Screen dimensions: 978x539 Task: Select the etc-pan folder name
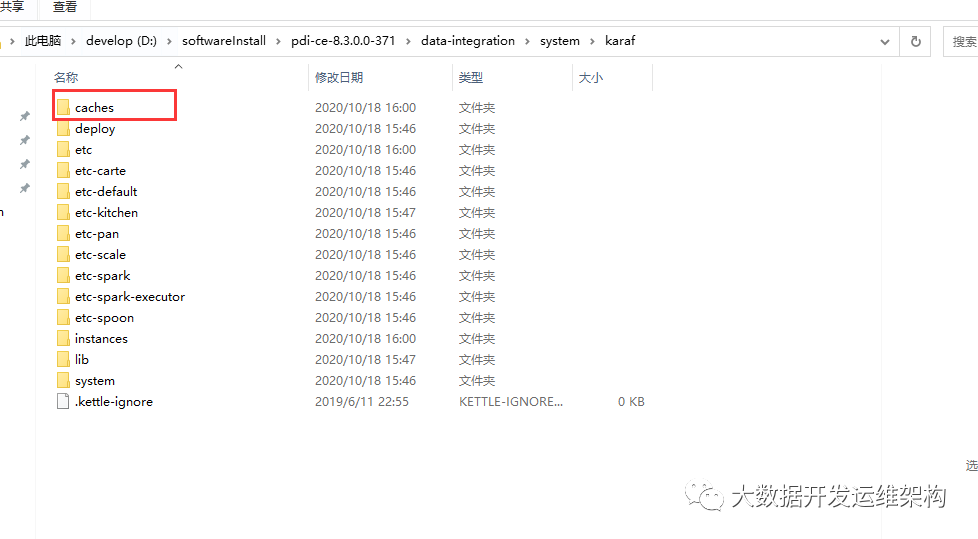(97, 234)
